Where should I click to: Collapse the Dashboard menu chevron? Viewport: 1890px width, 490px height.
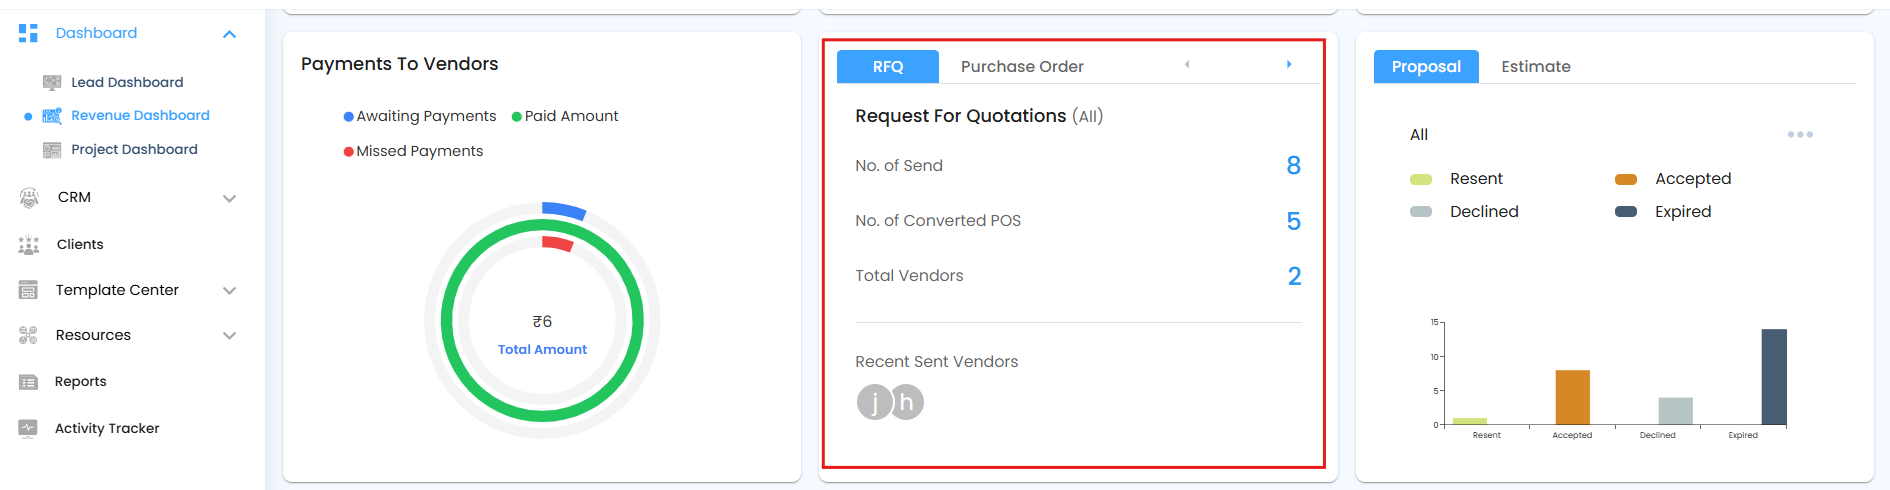(229, 34)
